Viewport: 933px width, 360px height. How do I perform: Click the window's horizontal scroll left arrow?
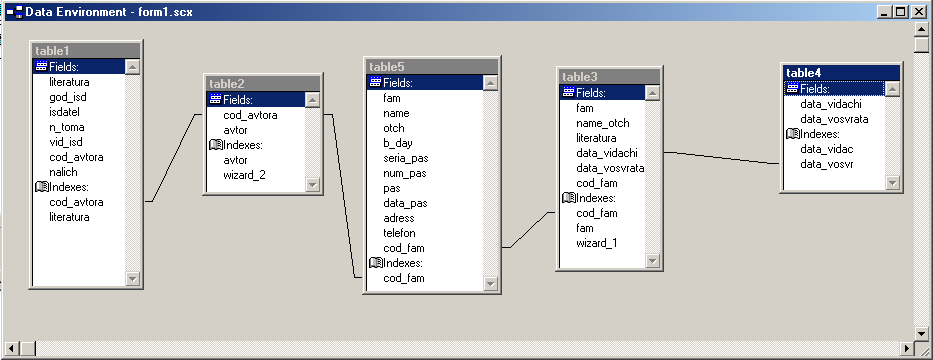click(x=11, y=348)
